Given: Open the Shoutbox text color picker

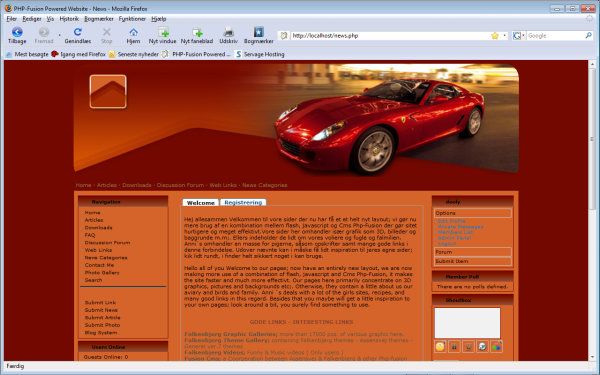Looking at the screenshot, I should [x=497, y=347].
